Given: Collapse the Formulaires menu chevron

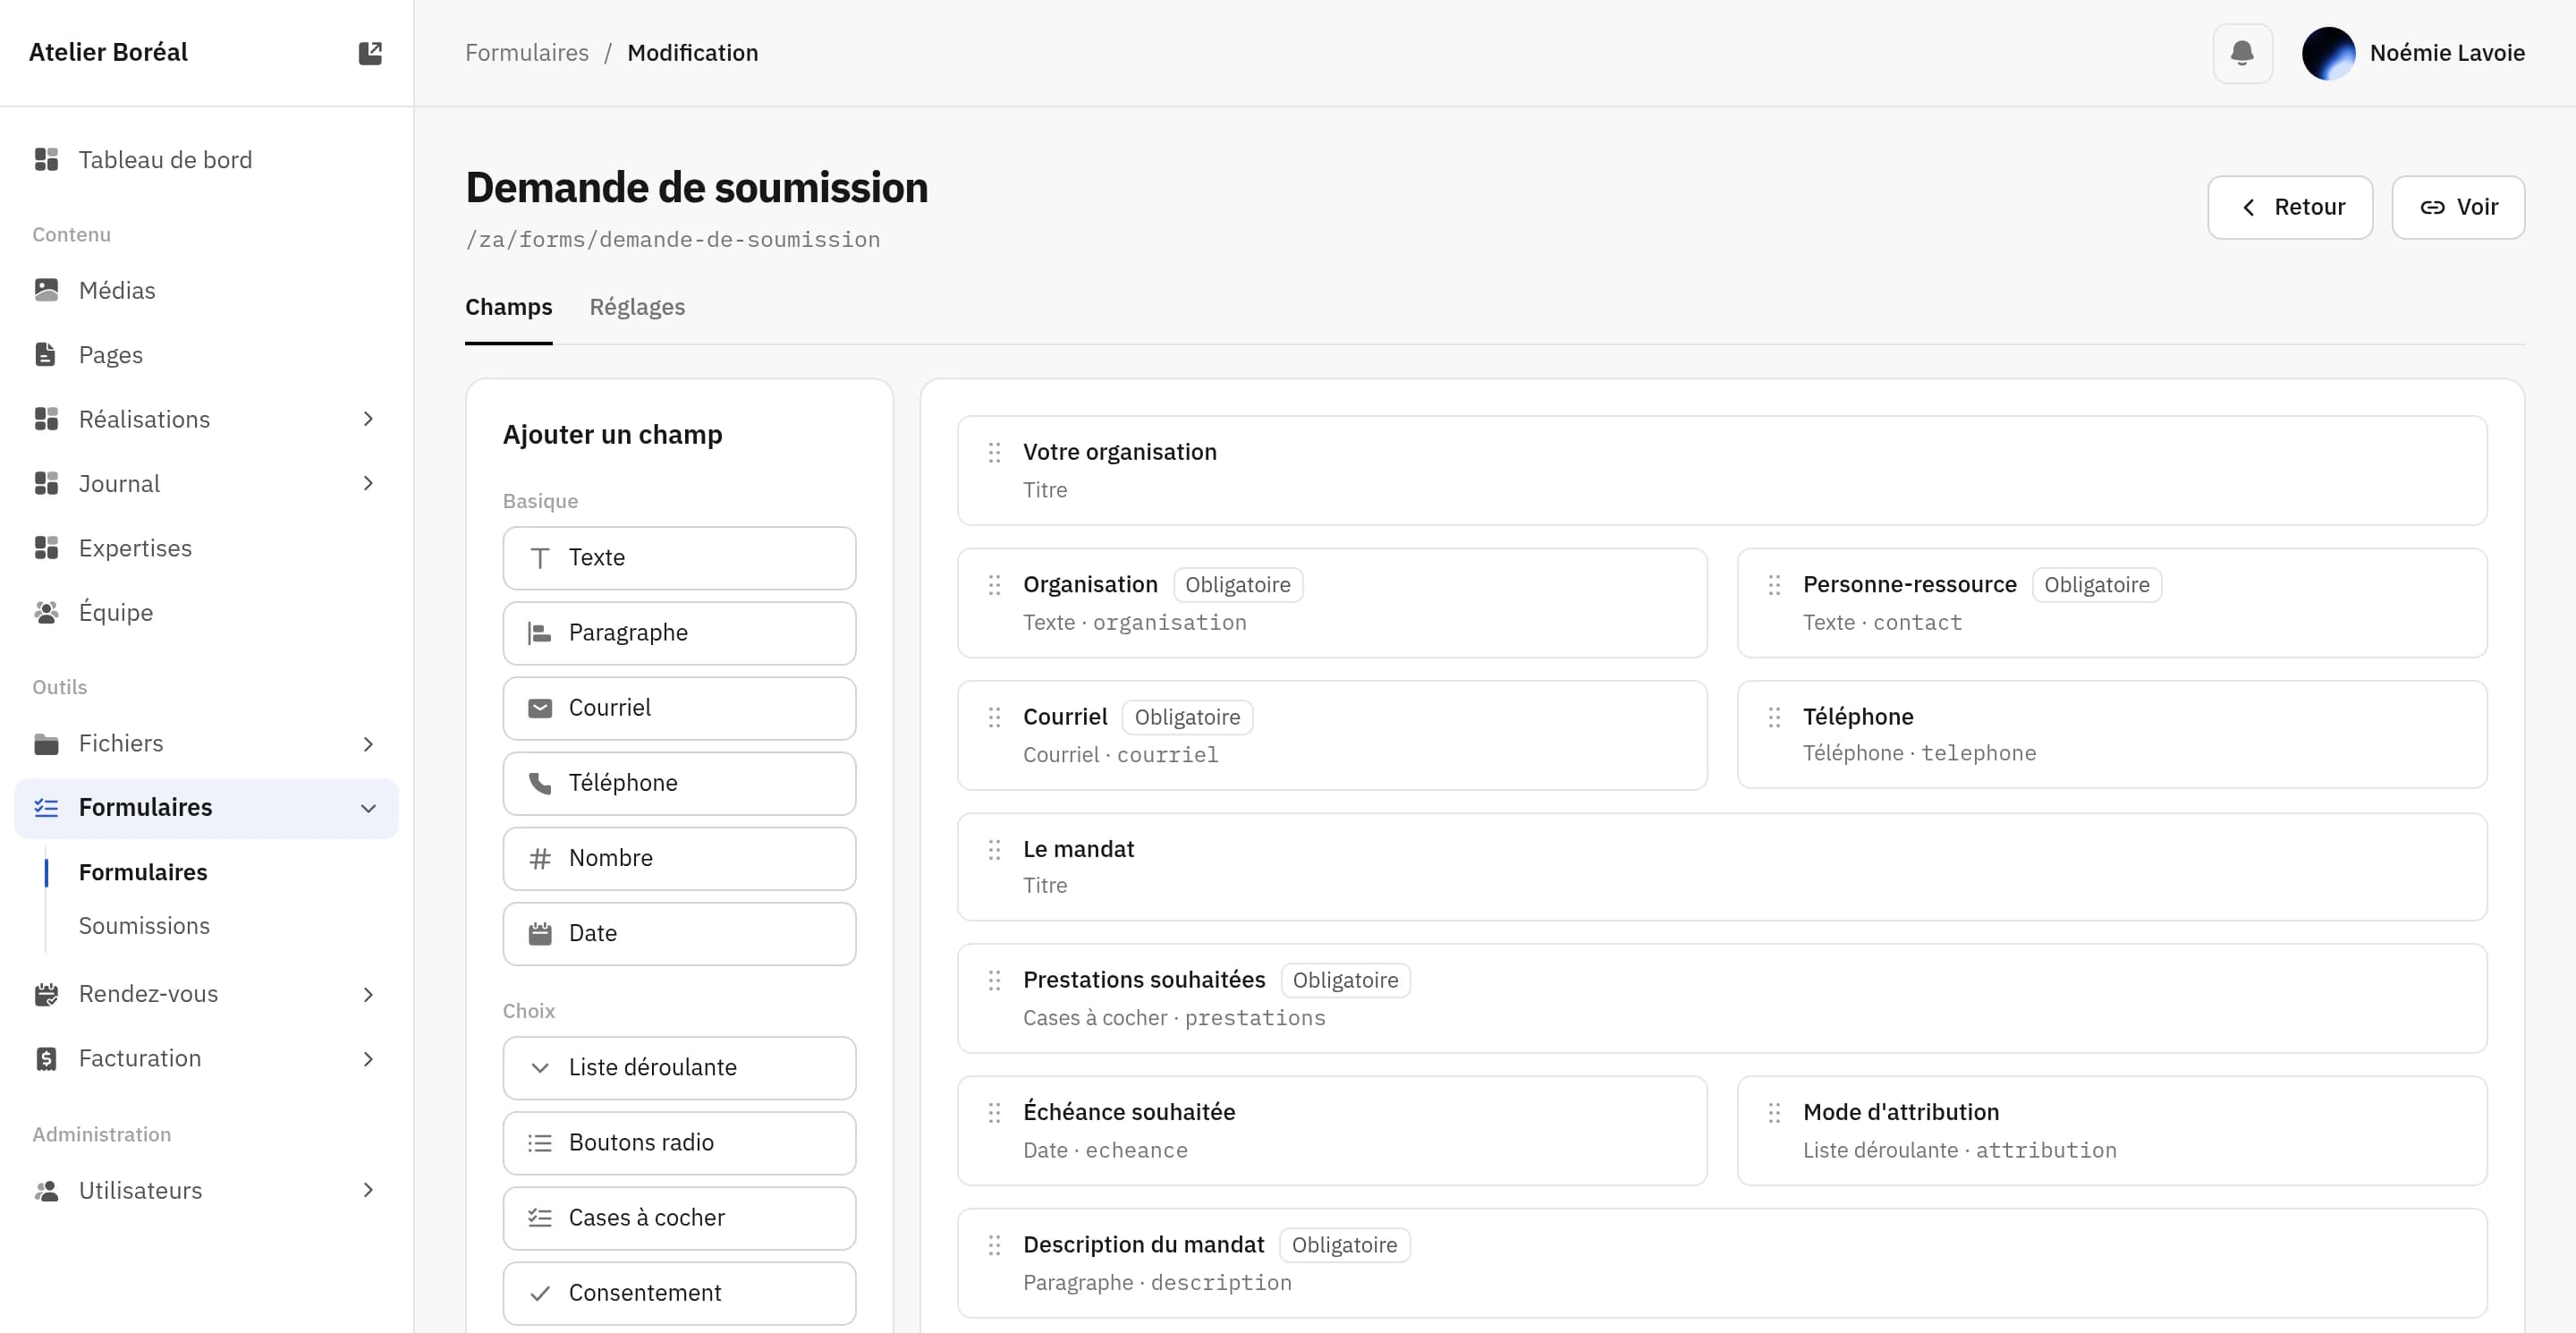Looking at the screenshot, I should click(368, 808).
